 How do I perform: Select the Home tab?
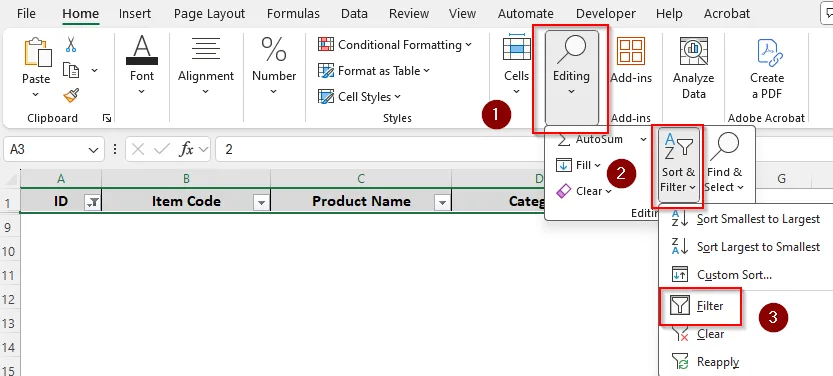click(80, 14)
